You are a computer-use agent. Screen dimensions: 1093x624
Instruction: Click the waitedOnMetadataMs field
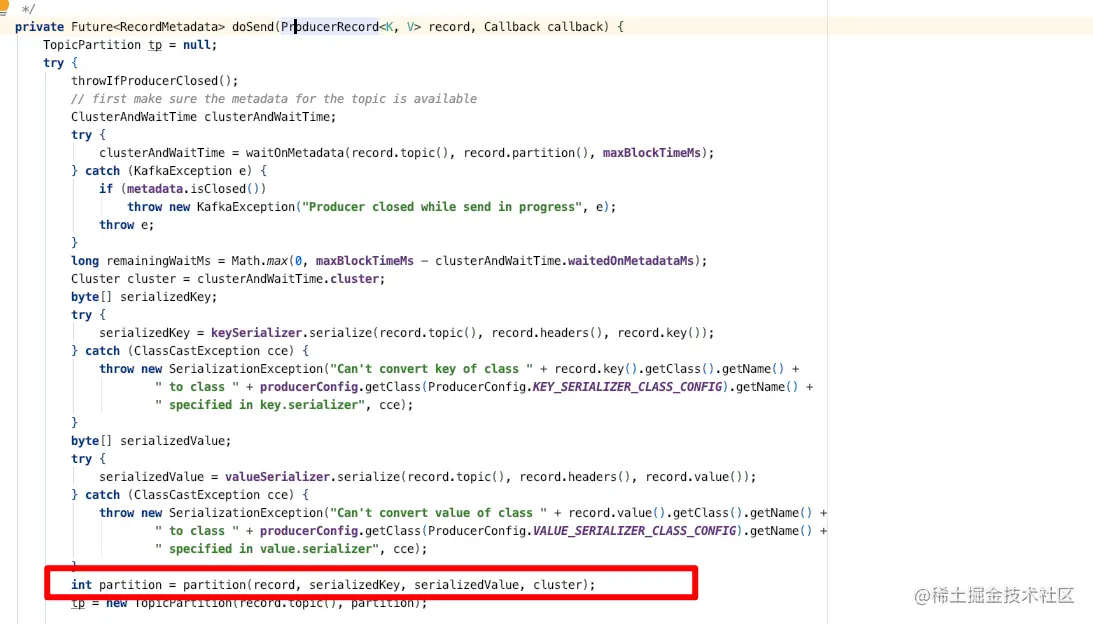point(630,261)
